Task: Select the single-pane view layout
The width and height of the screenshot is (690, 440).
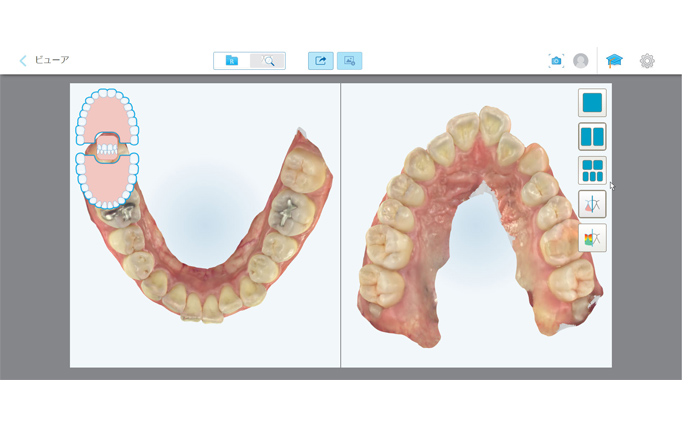Action: click(x=592, y=103)
